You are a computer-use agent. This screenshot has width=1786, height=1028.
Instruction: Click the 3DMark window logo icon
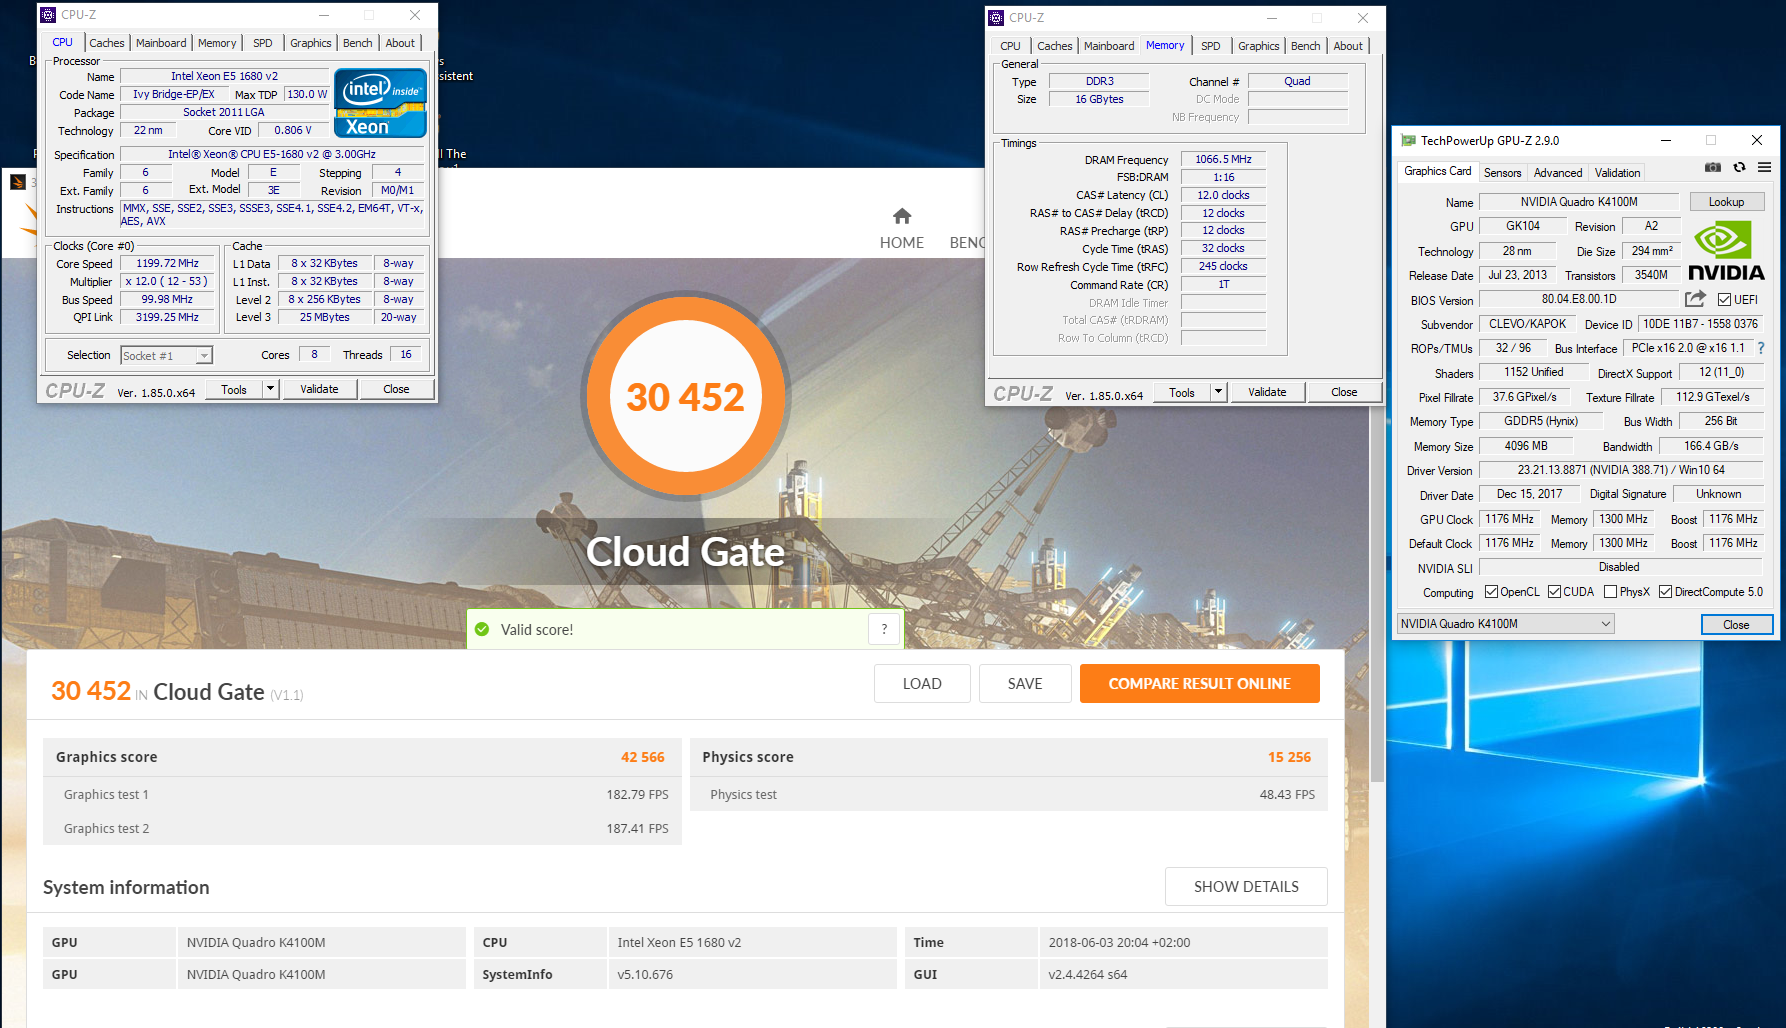(18, 182)
